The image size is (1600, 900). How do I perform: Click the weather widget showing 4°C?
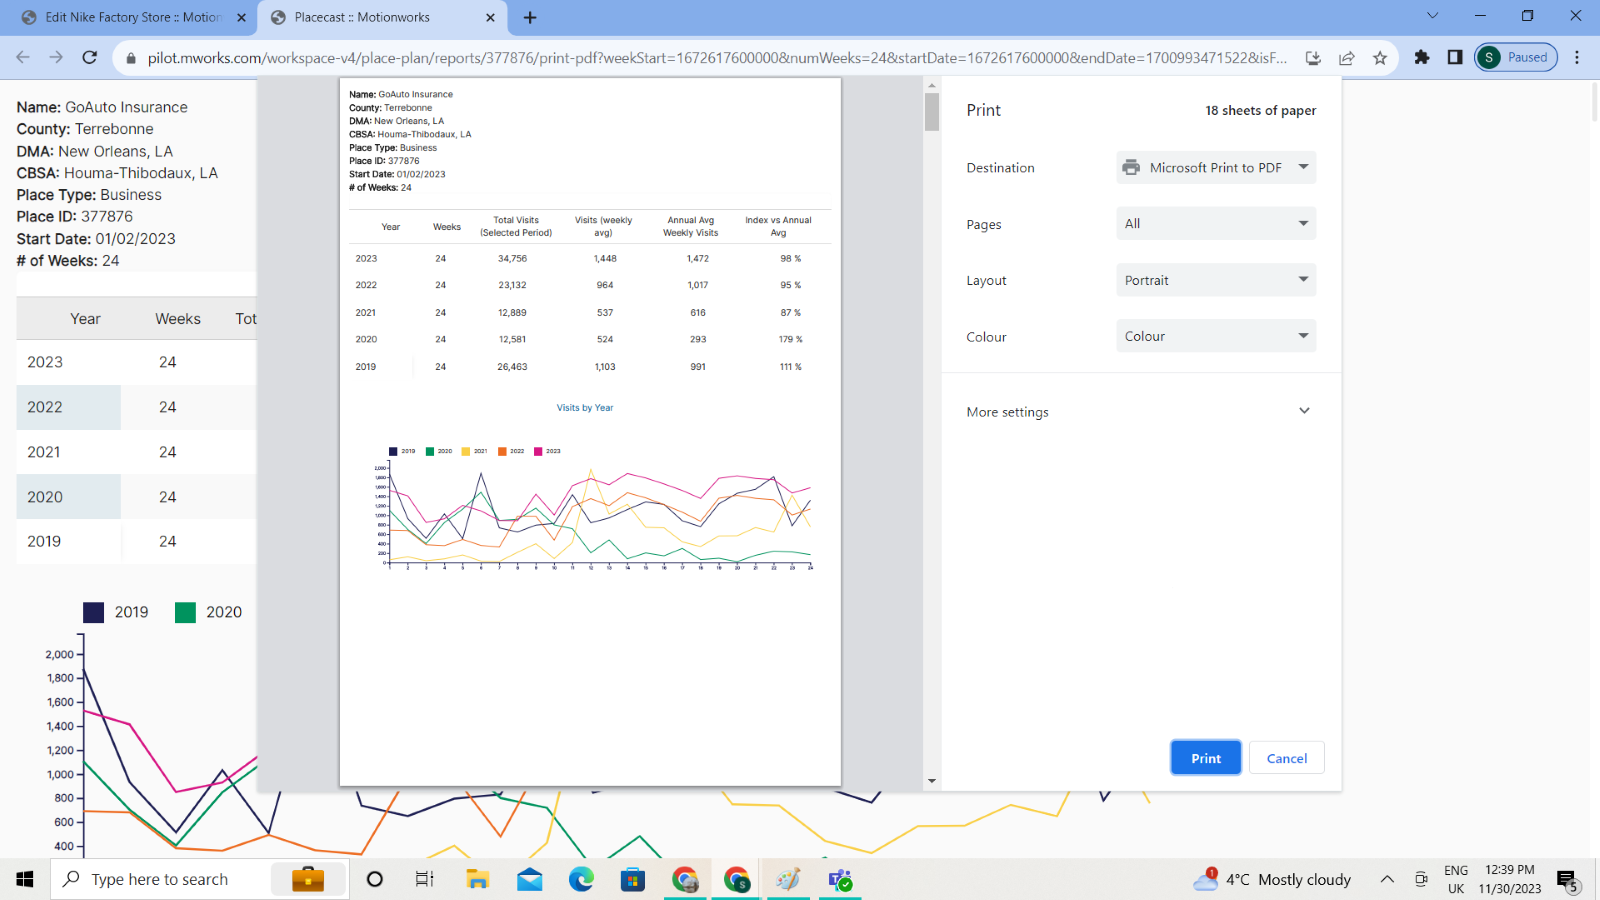click(x=1272, y=879)
